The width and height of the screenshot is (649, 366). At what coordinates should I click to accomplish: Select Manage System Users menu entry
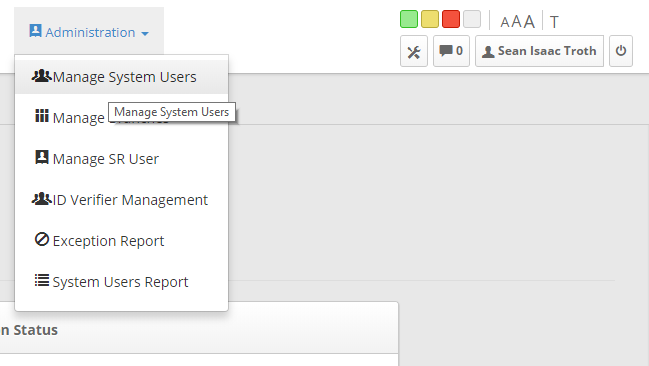[x=121, y=77]
